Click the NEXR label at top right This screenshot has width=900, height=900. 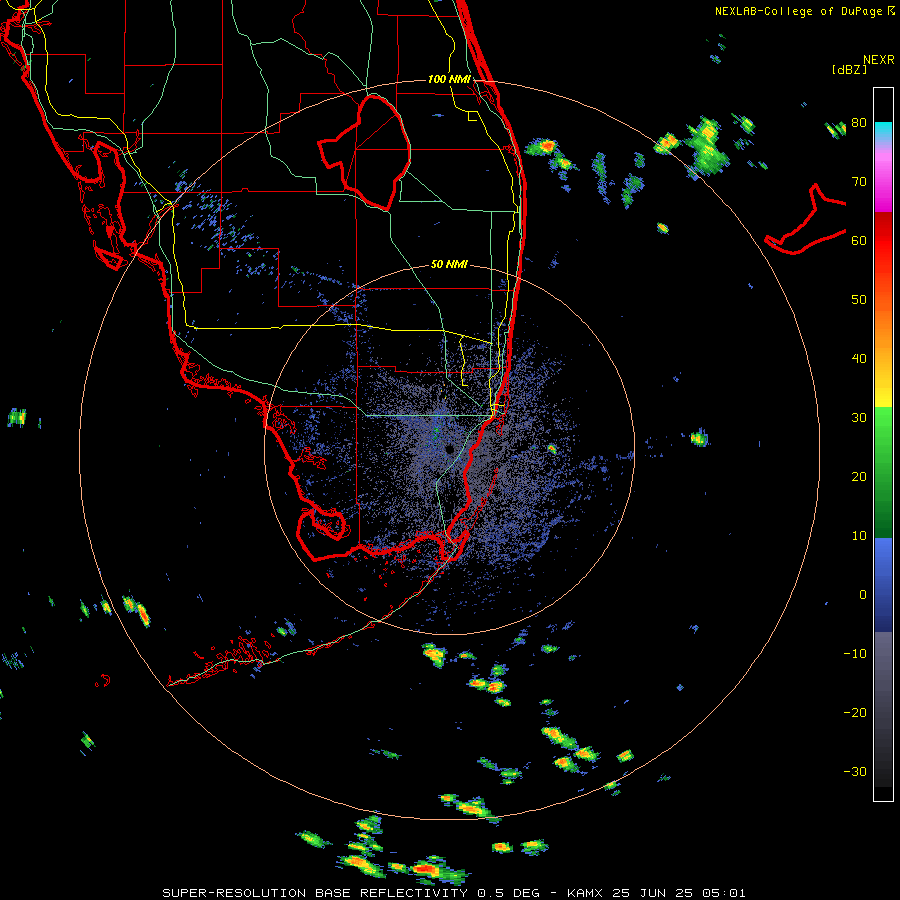(878, 60)
